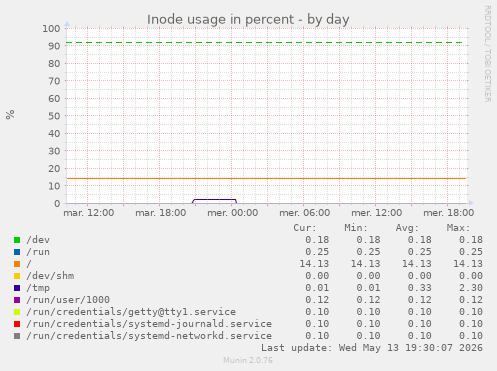Click the 'mer. 18:00' x-axis label

449,213
